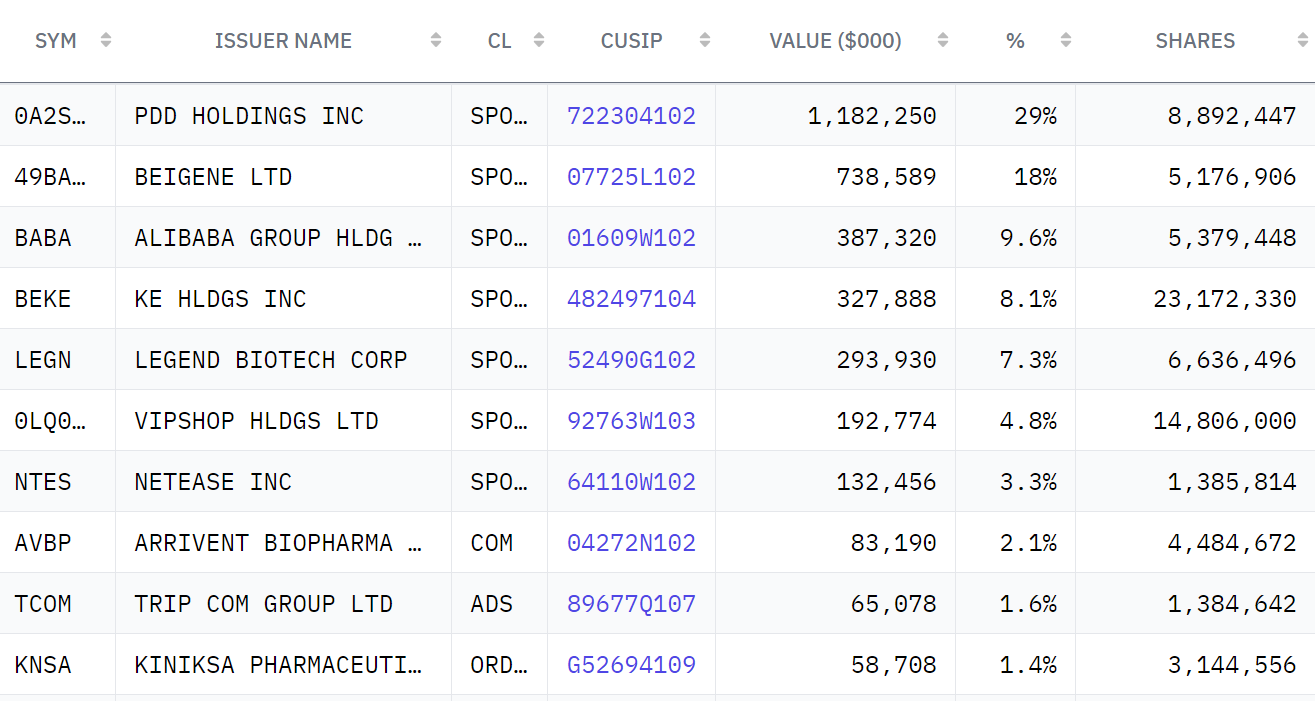Open KE Holdings CUSIP link 482497104
The height and width of the screenshot is (701, 1315).
point(631,299)
